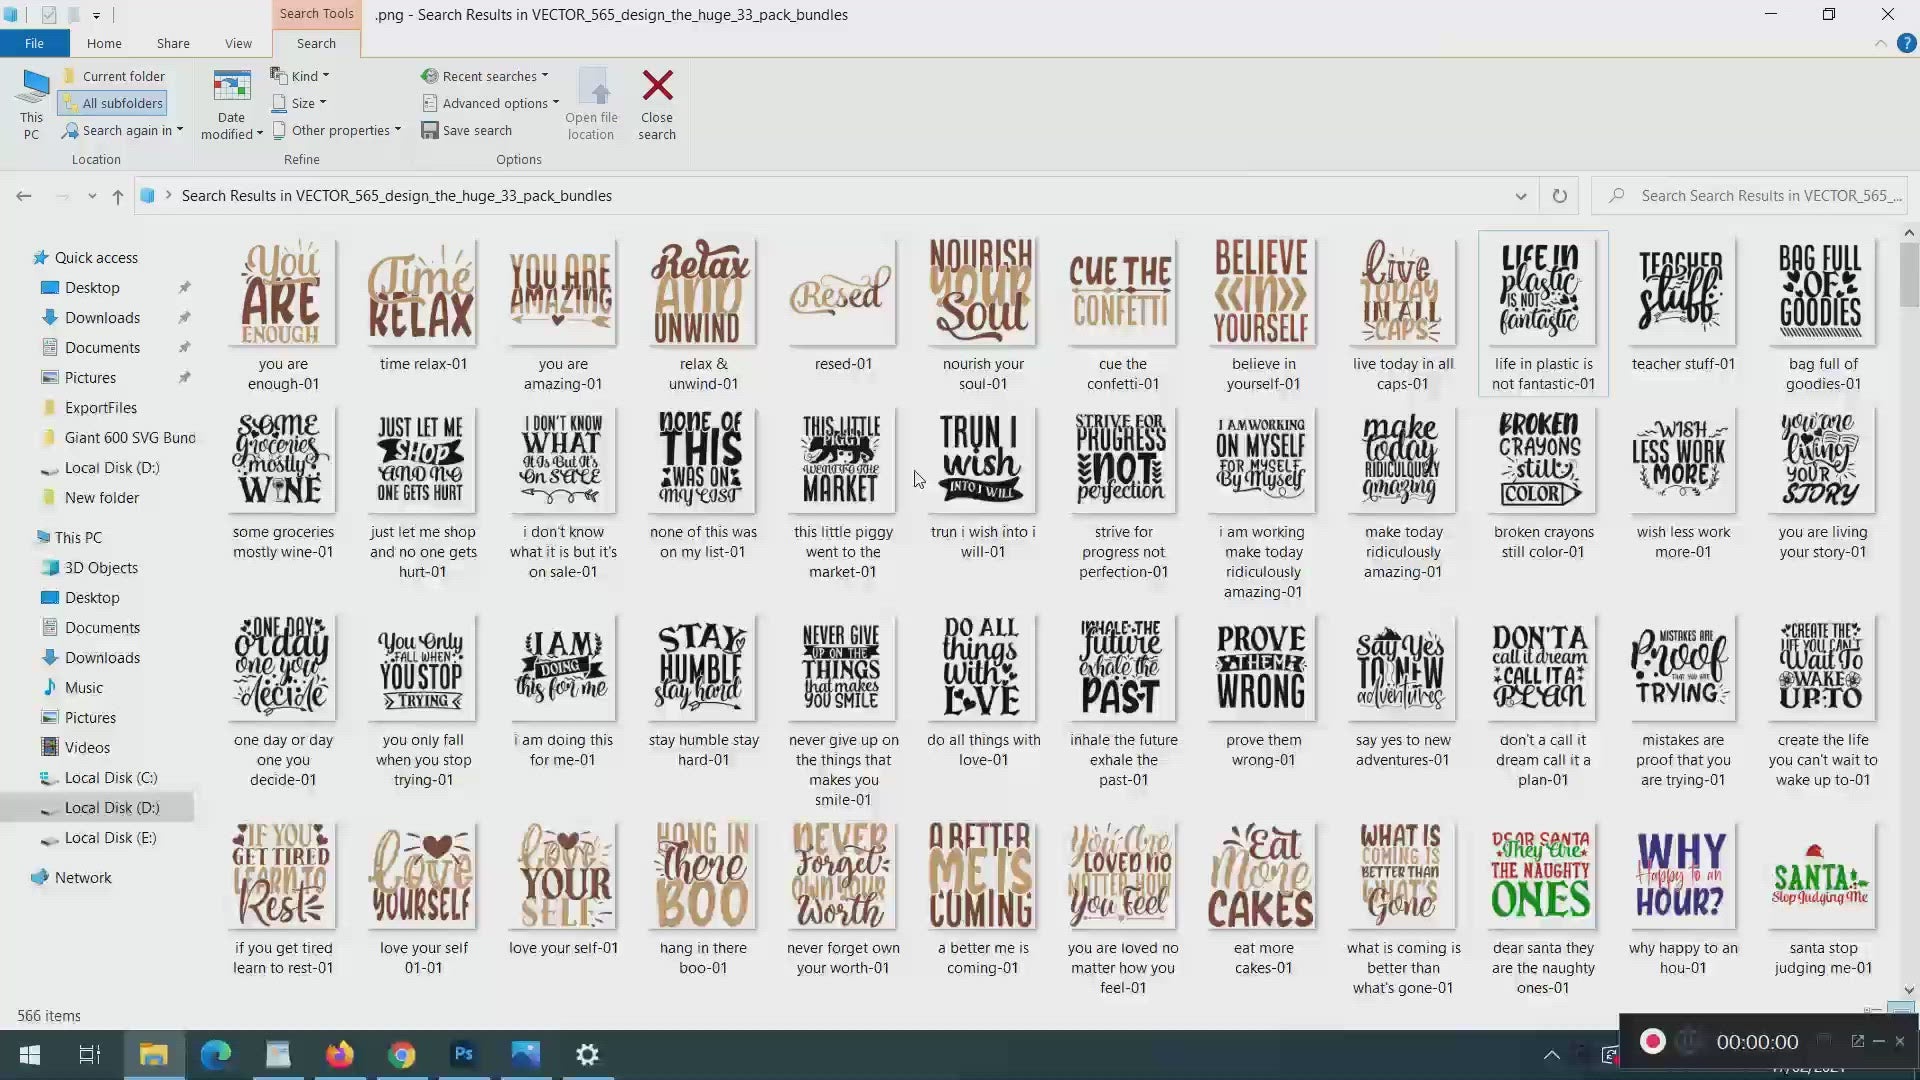Open Local Disk (C:) drive
The width and height of the screenshot is (1920, 1080).
click(111, 777)
